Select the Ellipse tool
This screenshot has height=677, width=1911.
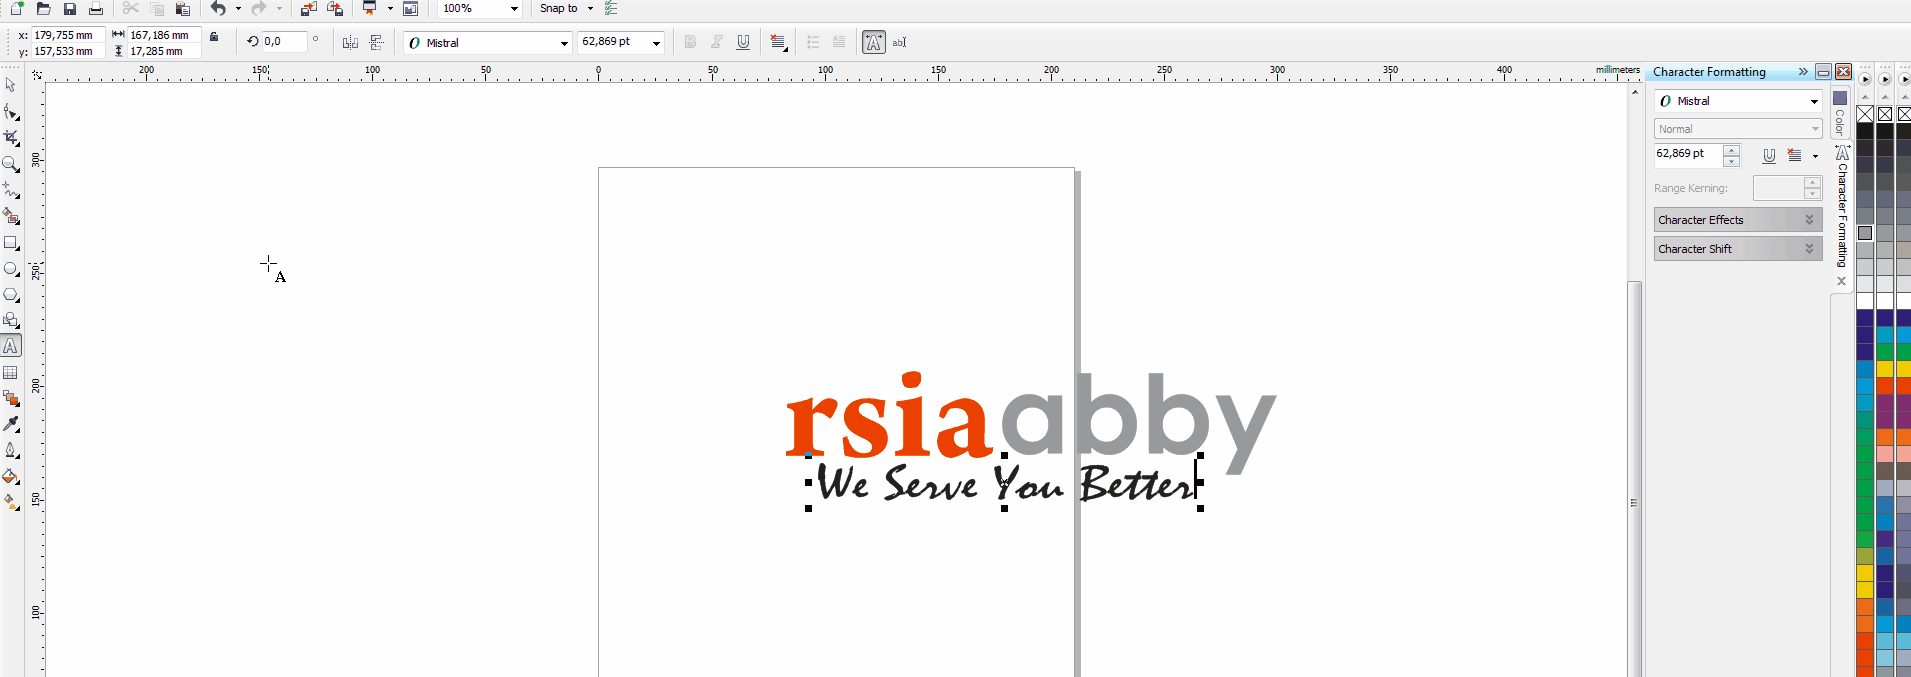pyautogui.click(x=11, y=269)
